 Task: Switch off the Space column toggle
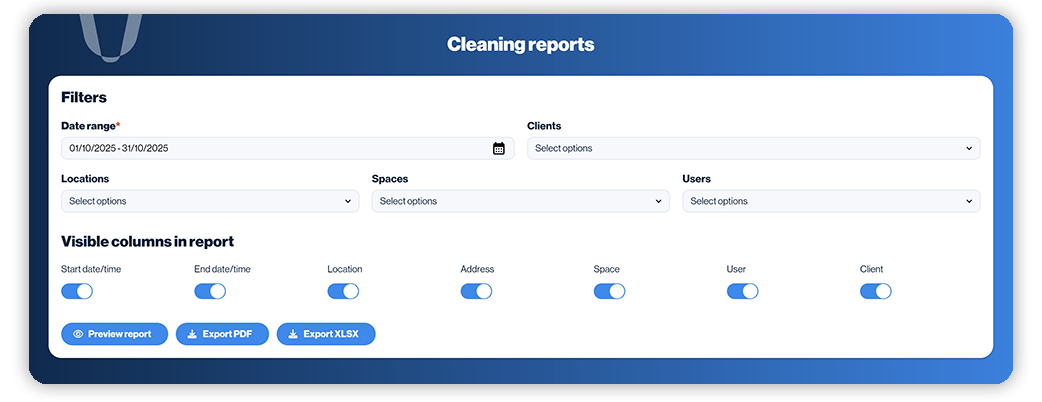point(609,291)
